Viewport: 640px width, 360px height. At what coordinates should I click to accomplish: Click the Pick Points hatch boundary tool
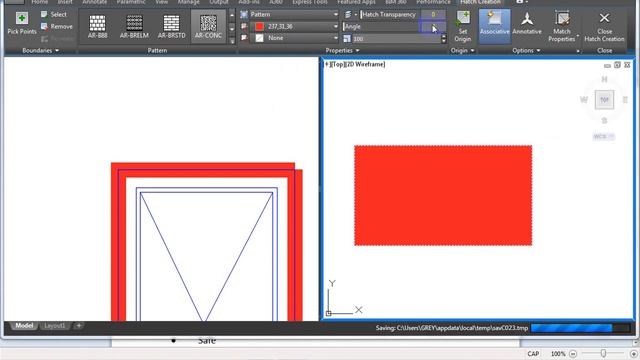[x=22, y=24]
